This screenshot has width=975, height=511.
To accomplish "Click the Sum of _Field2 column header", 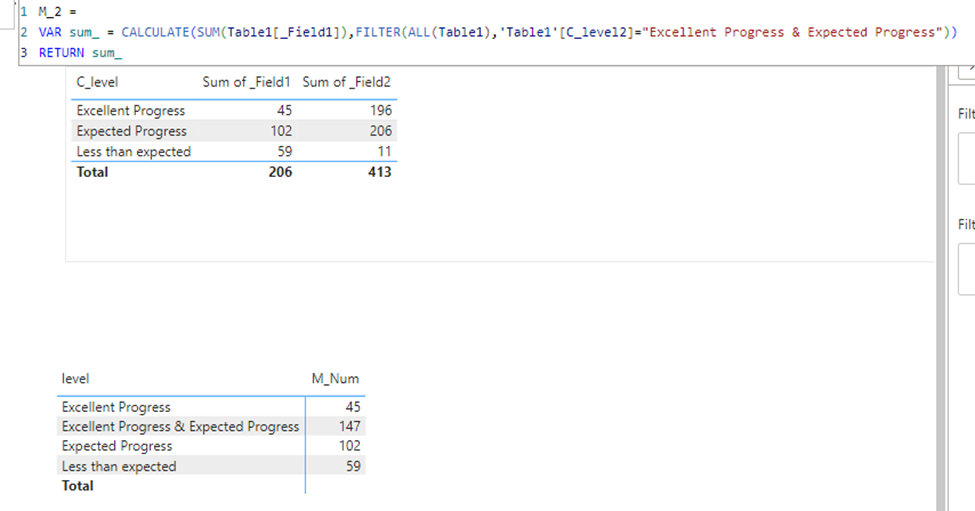I will click(x=346, y=82).
